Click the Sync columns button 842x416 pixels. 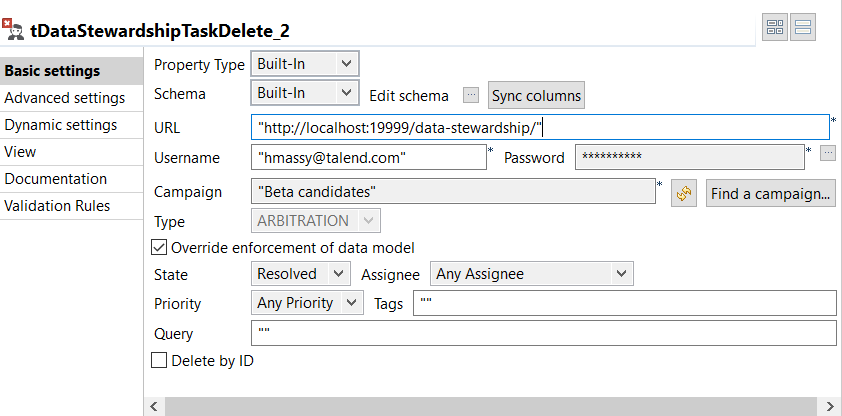[536, 95]
